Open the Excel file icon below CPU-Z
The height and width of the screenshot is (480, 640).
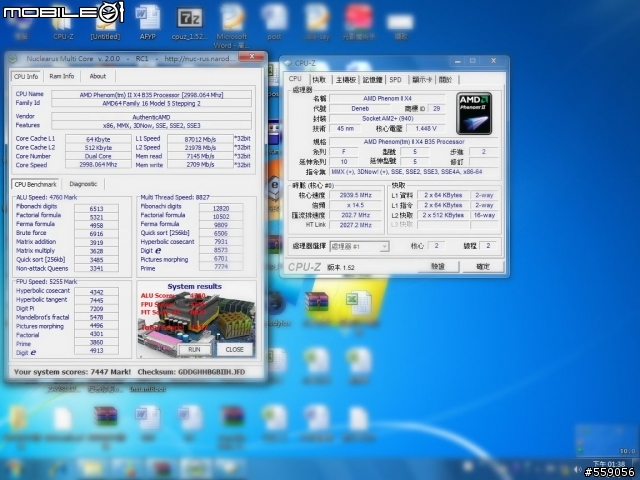(359, 304)
